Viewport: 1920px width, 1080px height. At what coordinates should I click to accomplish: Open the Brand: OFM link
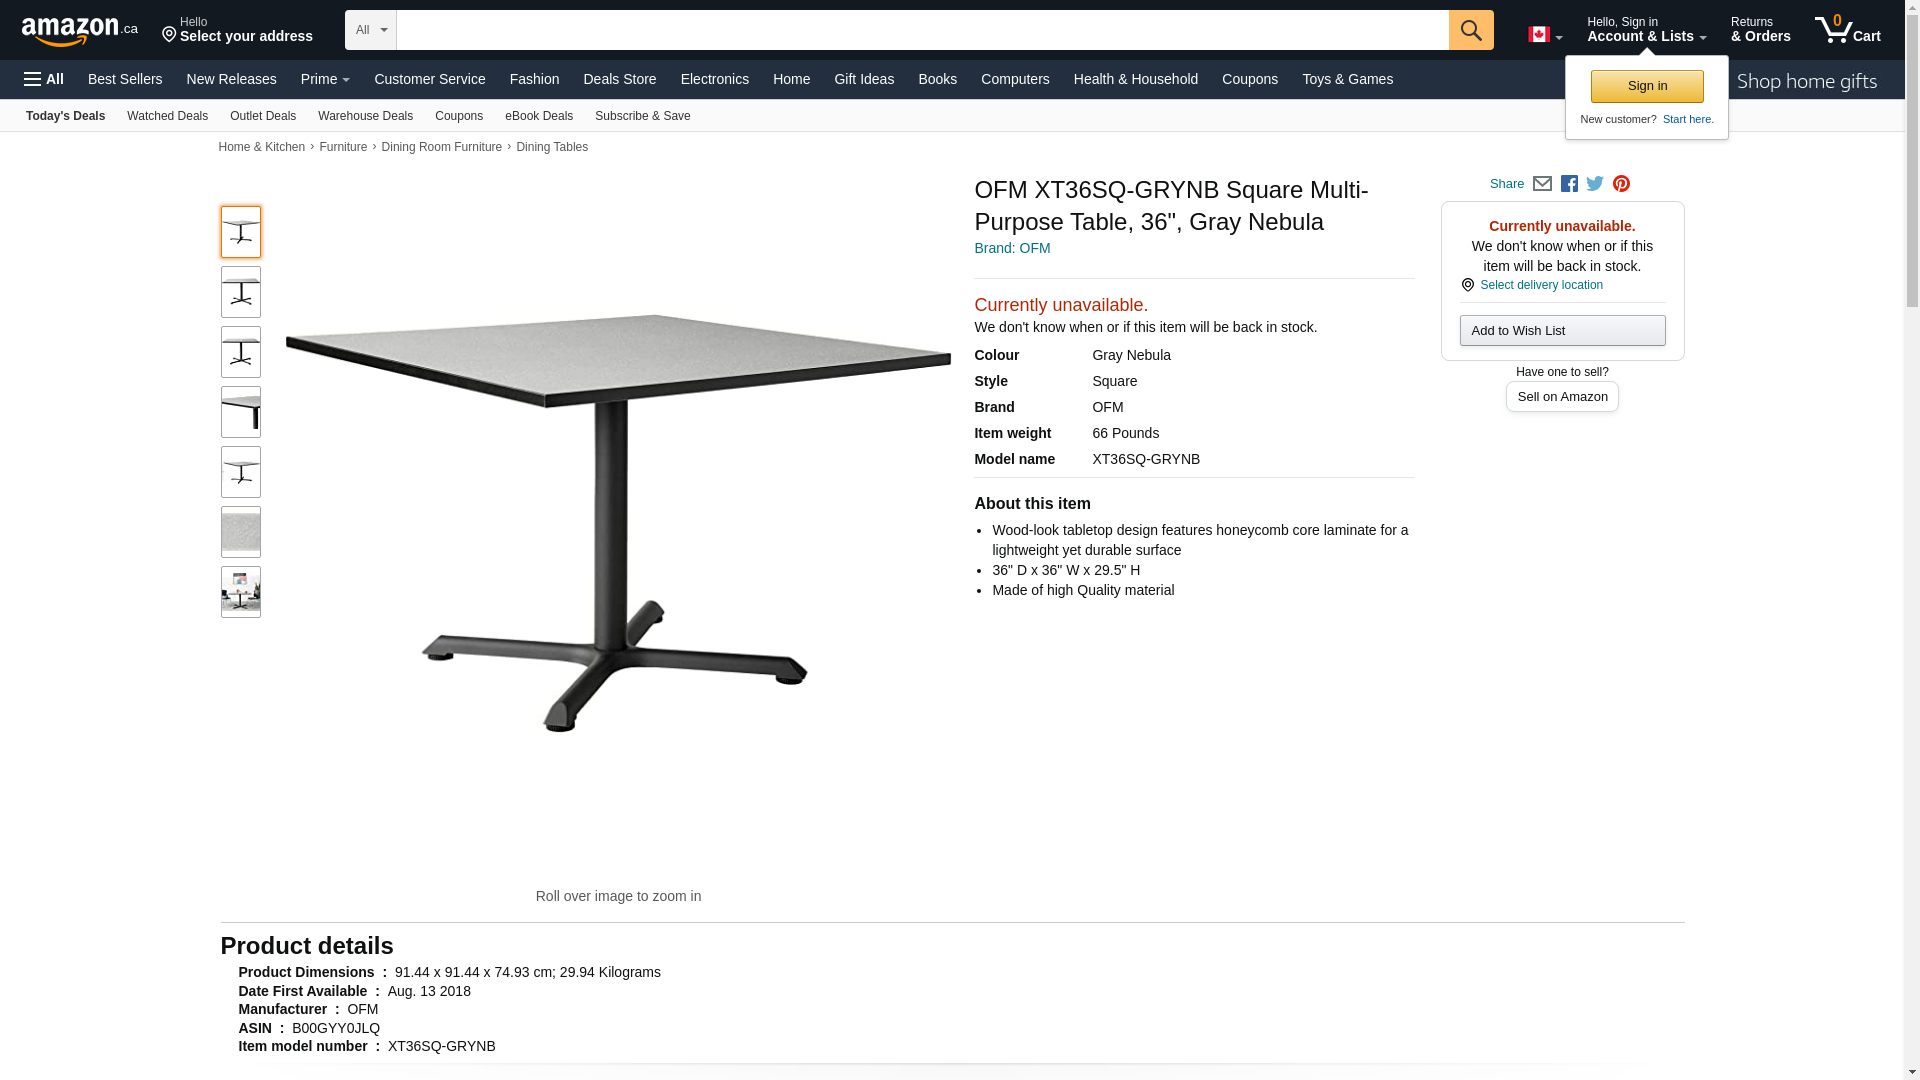click(1012, 248)
